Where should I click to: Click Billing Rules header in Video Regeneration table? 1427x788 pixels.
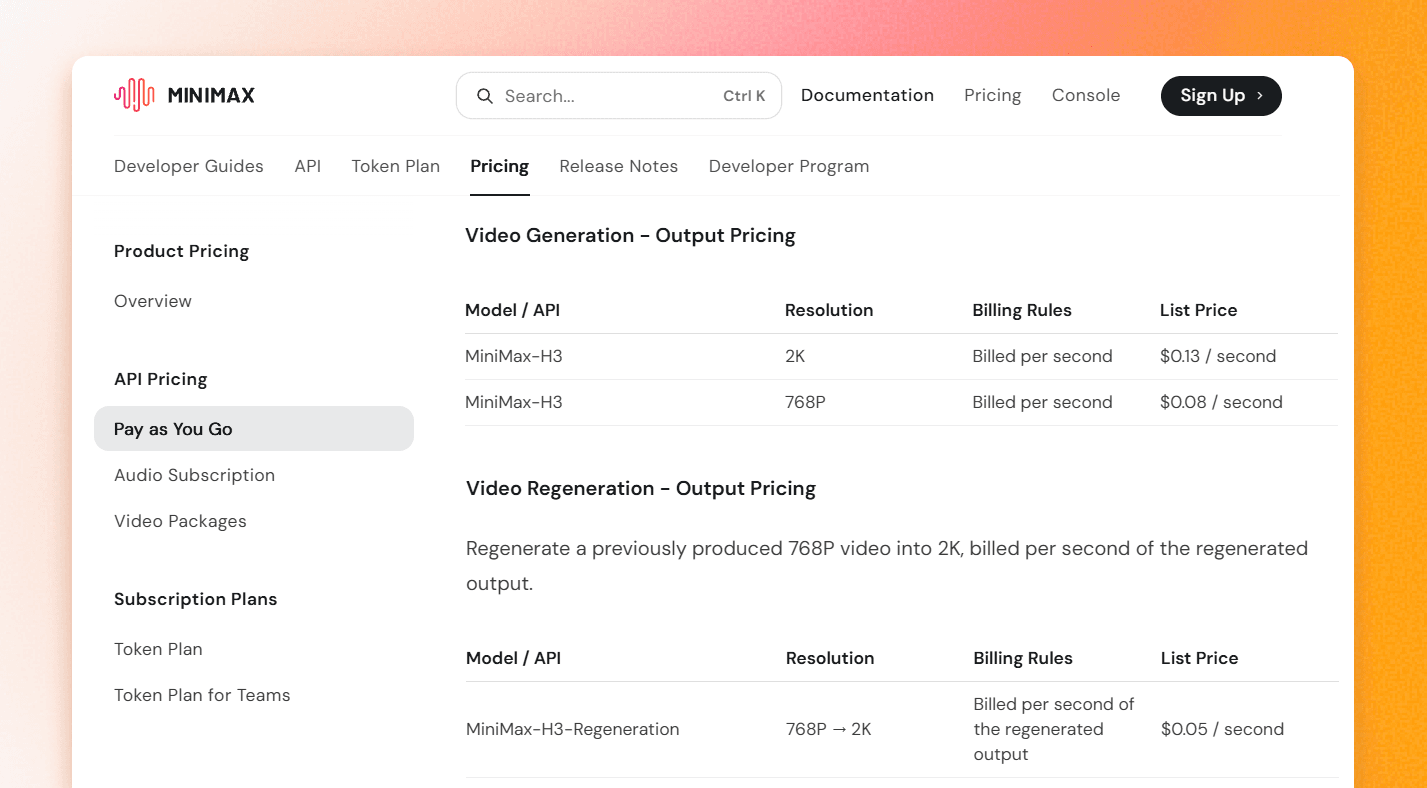(1023, 658)
